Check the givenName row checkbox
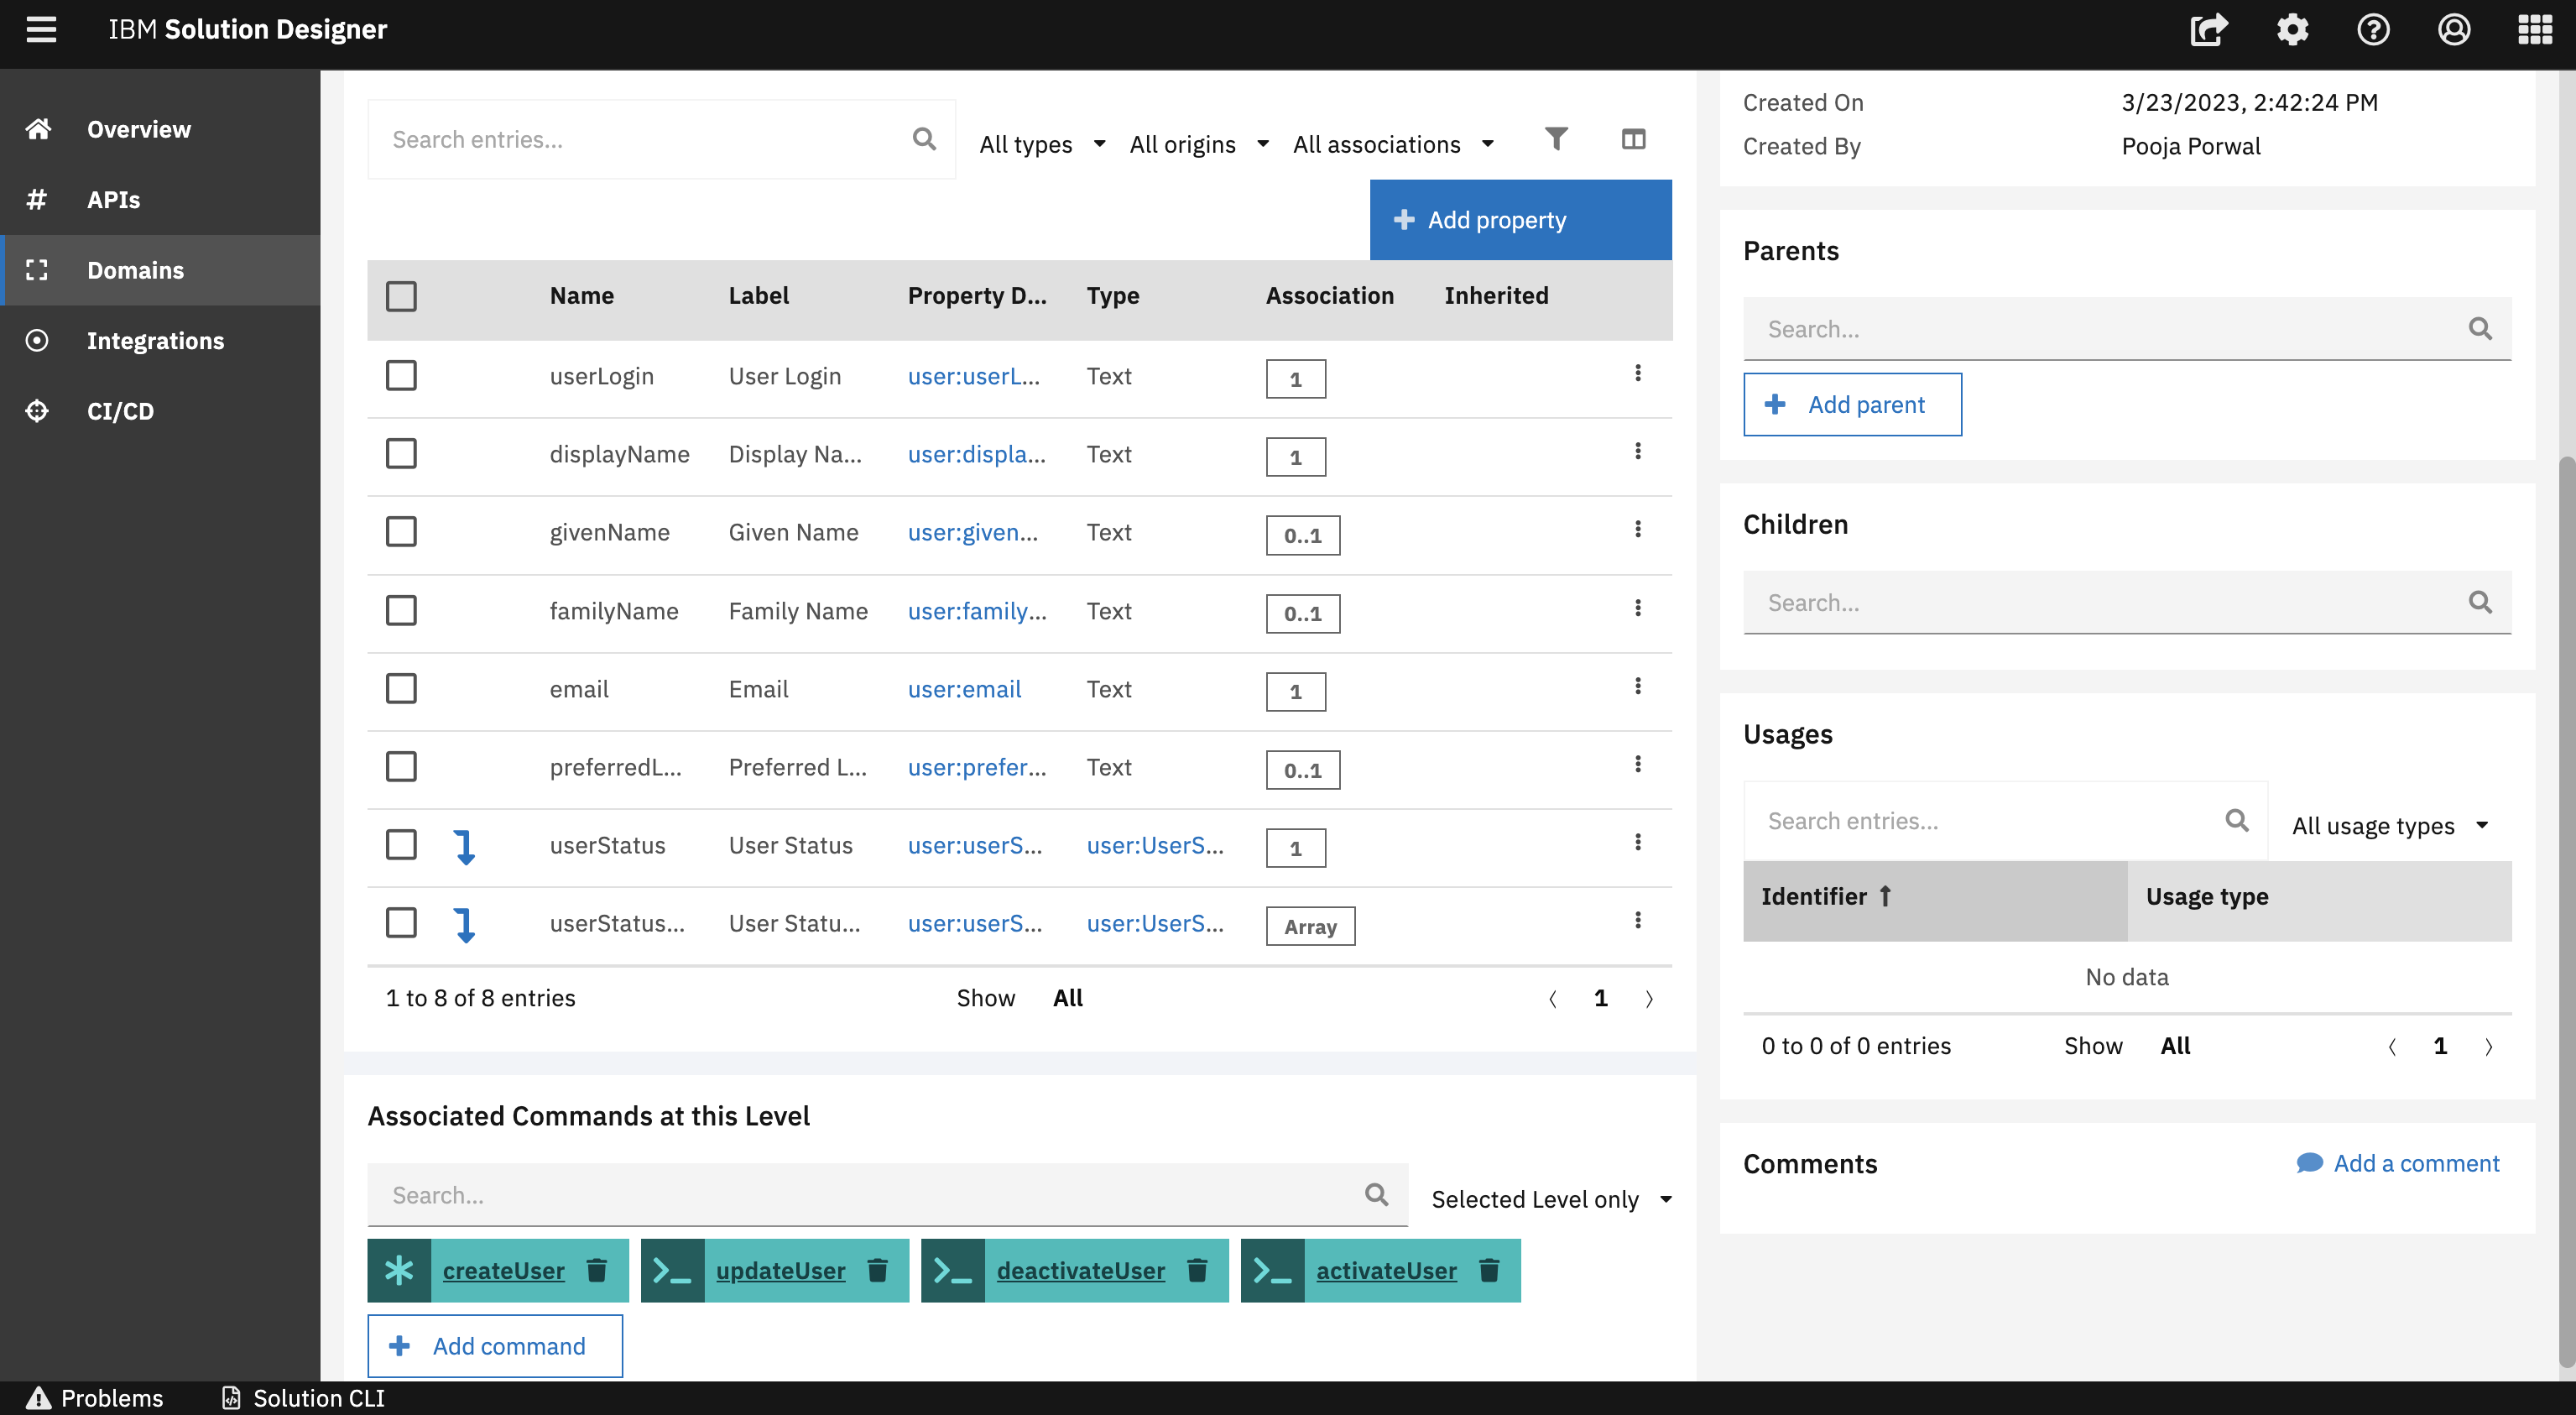 (401, 532)
